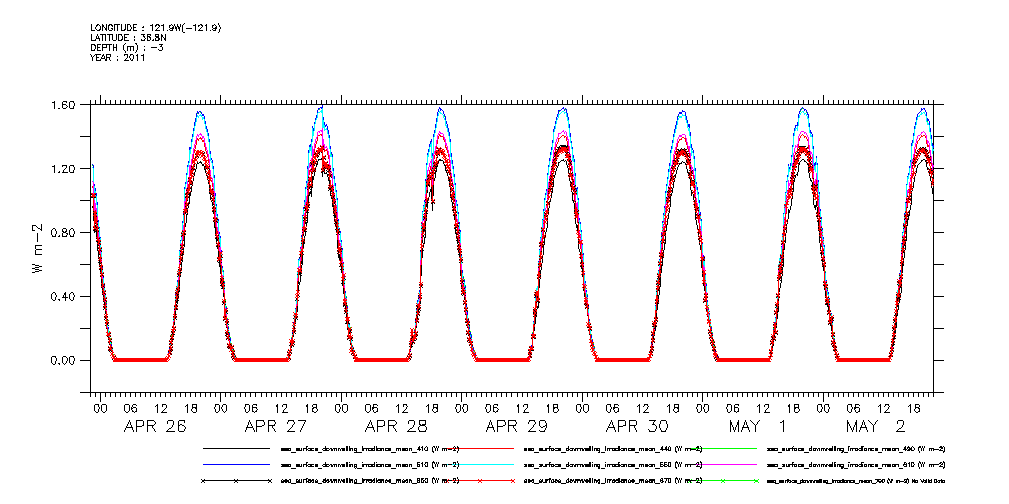Click the 0.40 y-axis label
Image resolution: width=1009 pixels, height=504 pixels.
tap(64, 296)
